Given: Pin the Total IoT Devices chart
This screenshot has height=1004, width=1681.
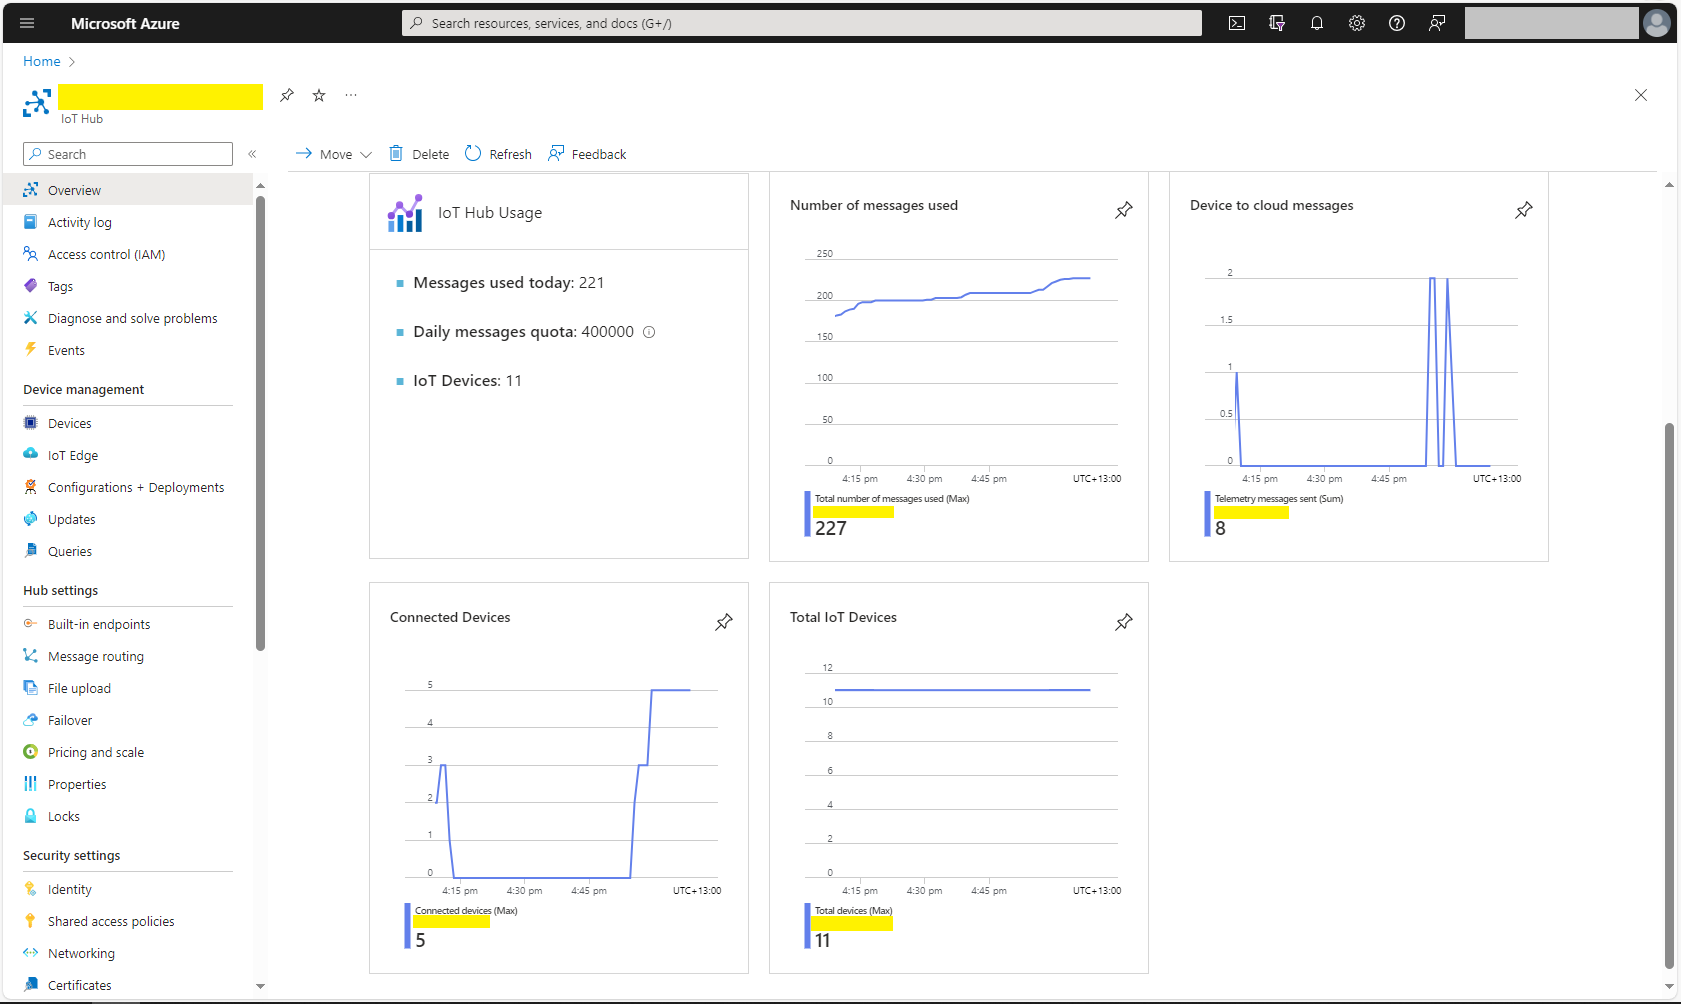Looking at the screenshot, I should point(1124,622).
